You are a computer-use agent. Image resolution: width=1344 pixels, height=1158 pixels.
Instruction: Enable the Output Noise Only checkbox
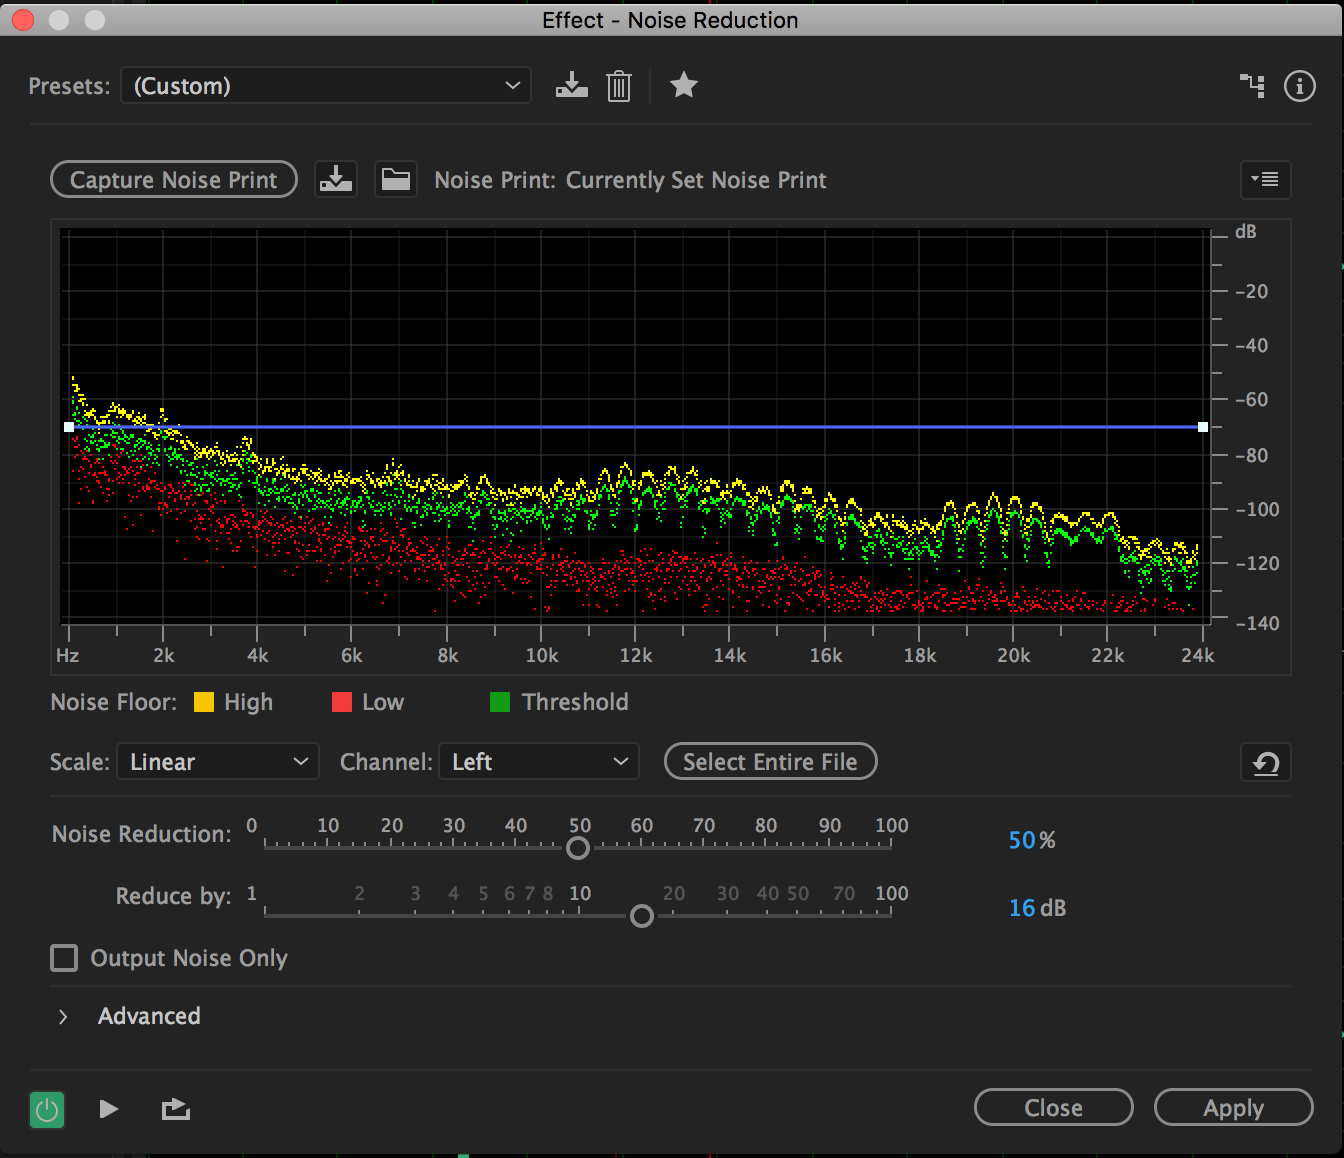pyautogui.click(x=64, y=958)
